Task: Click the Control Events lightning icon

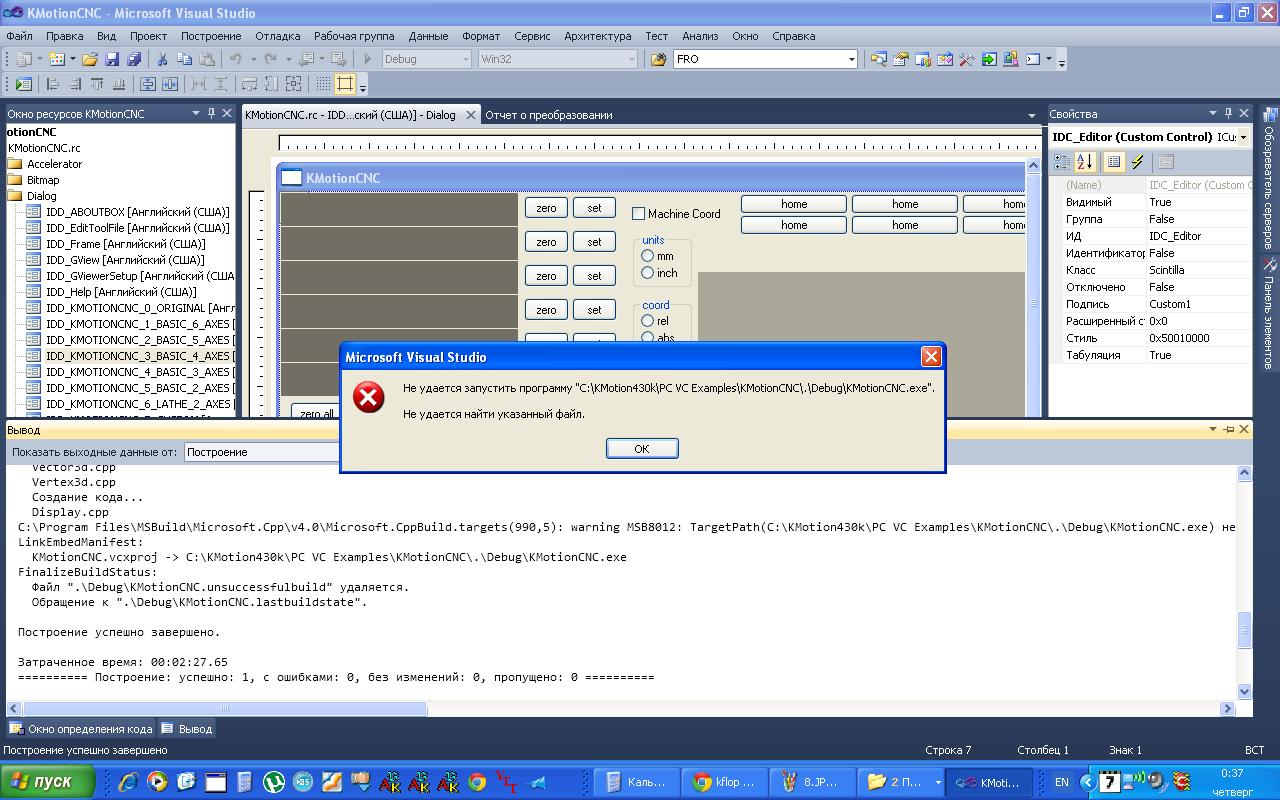Action: [1137, 162]
